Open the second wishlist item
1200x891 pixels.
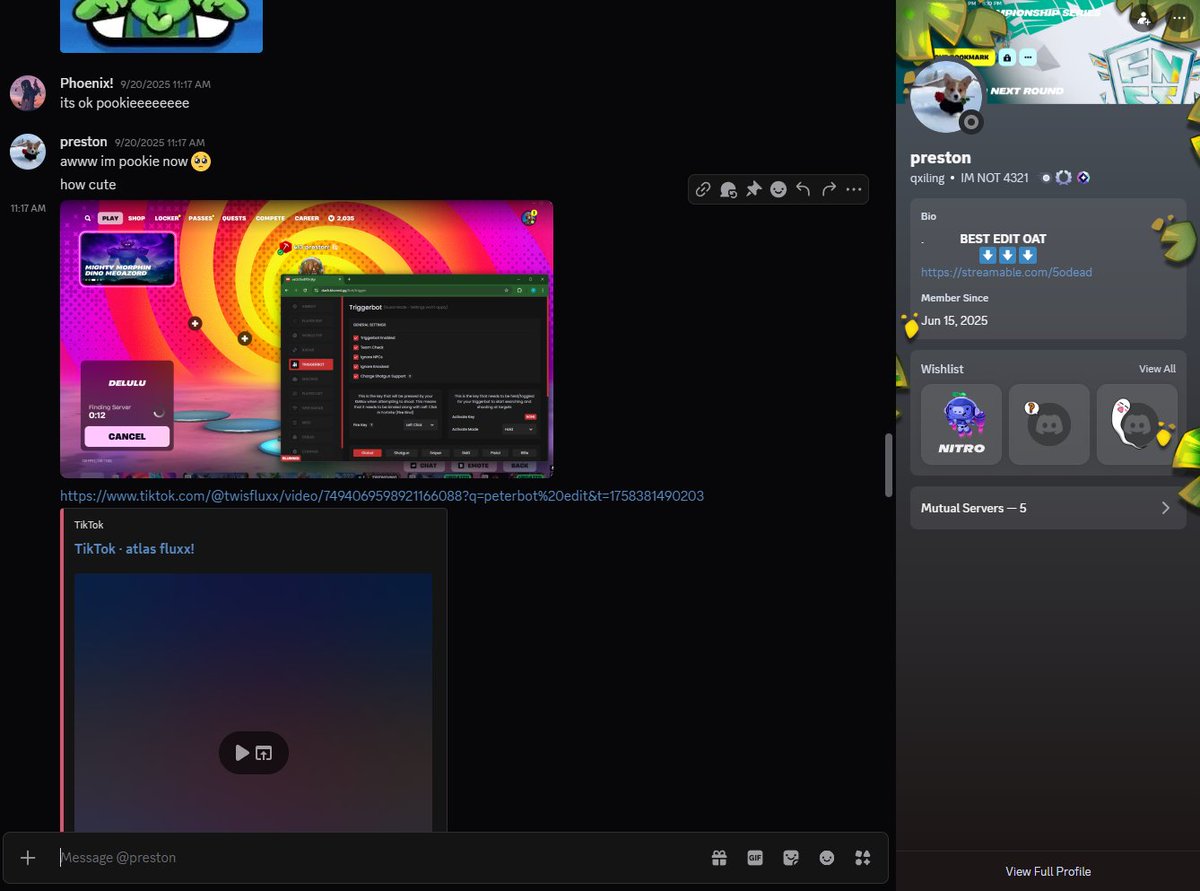[x=1049, y=424]
